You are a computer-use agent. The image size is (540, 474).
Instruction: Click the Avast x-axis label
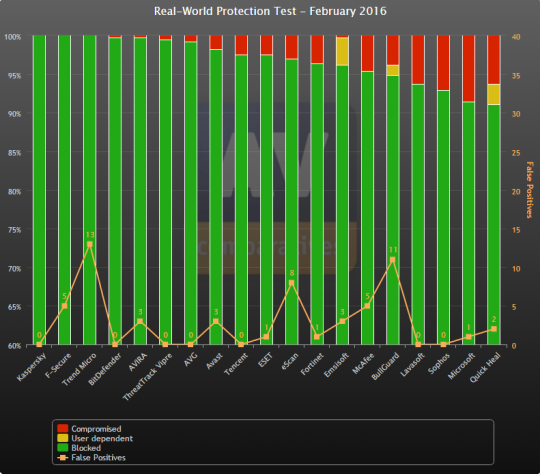click(x=214, y=361)
